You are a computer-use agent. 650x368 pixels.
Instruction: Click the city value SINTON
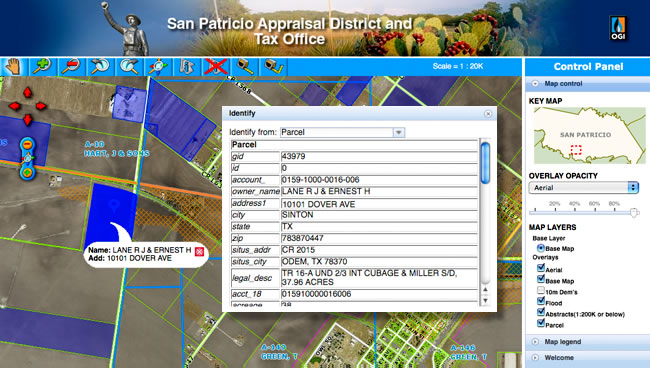point(379,215)
